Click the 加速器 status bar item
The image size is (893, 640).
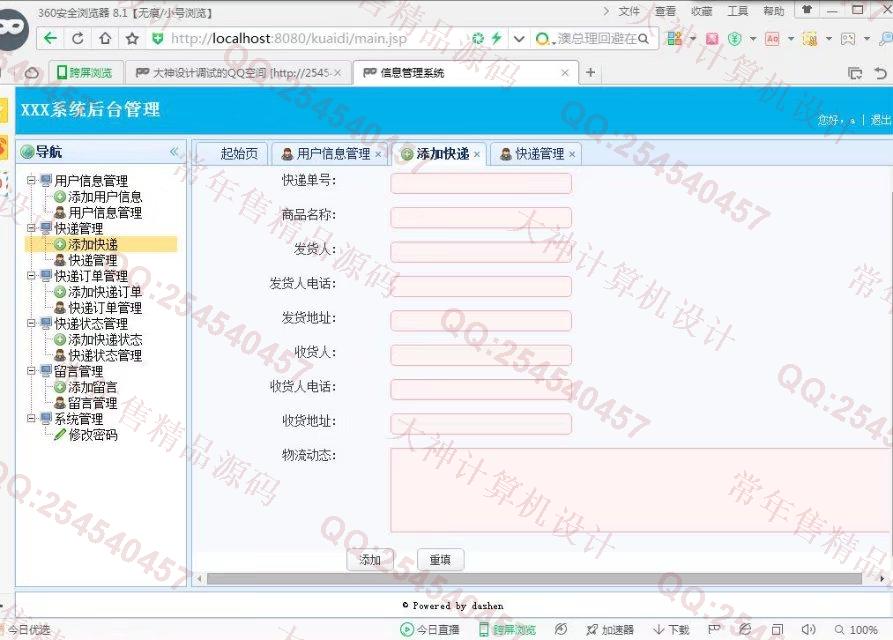pyautogui.click(x=610, y=630)
